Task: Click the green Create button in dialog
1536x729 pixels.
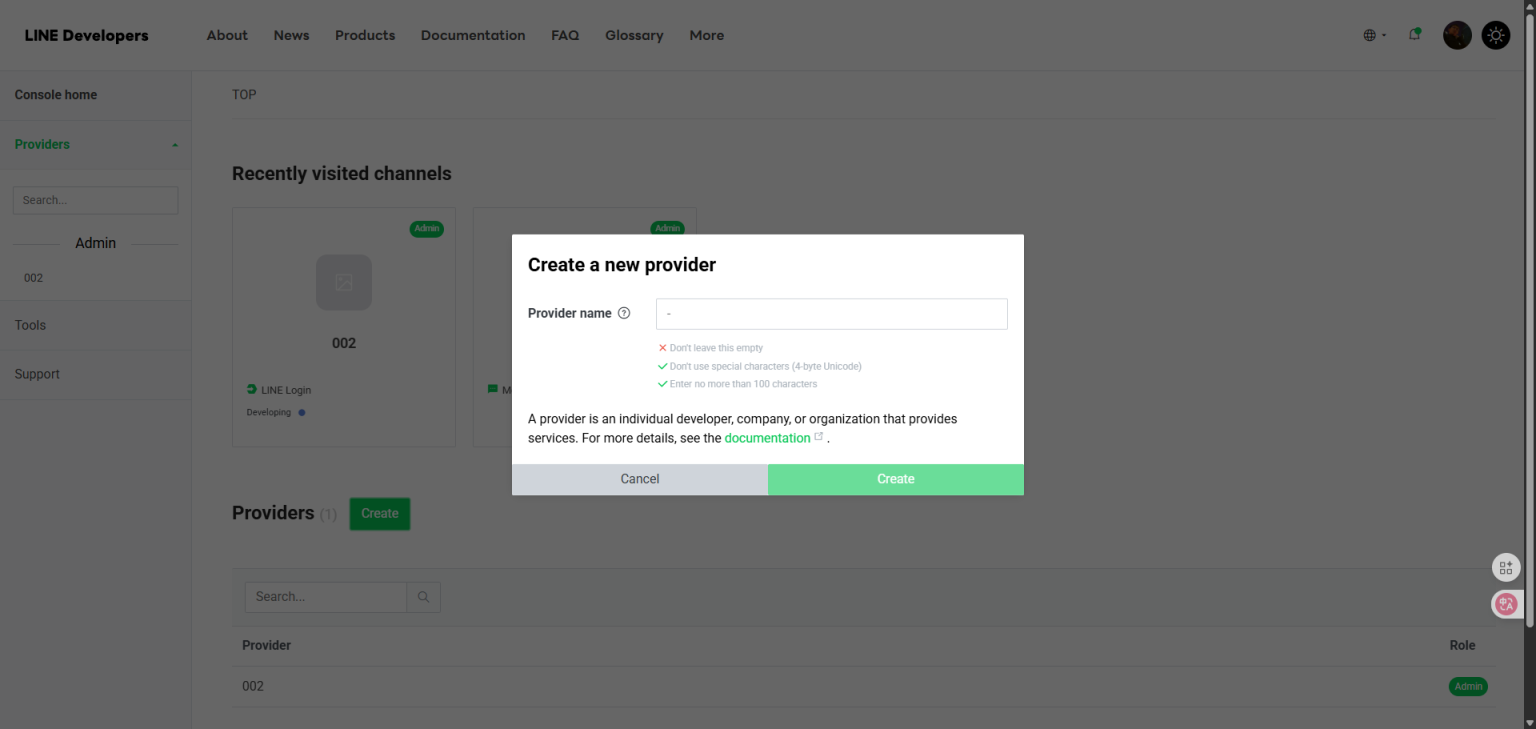Action: (x=896, y=479)
